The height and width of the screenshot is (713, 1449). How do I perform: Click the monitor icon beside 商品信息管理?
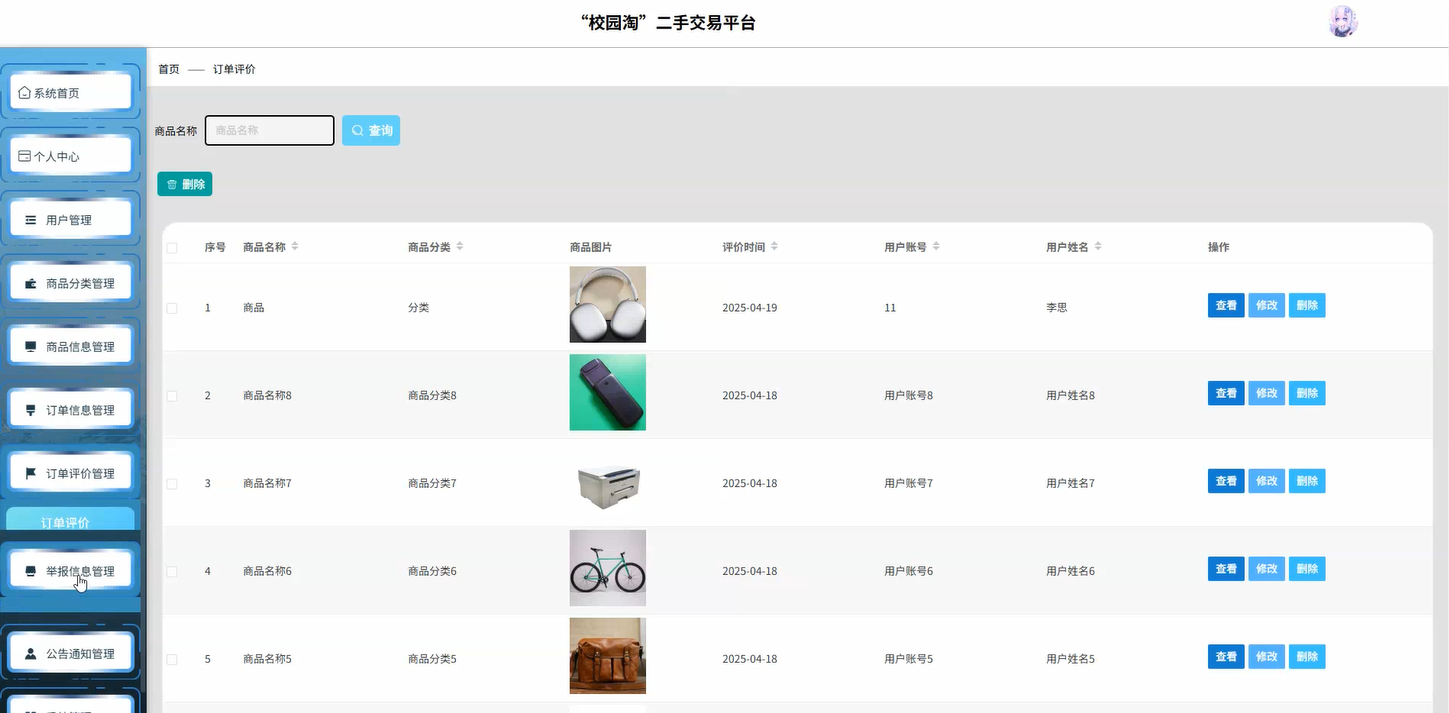(28, 345)
